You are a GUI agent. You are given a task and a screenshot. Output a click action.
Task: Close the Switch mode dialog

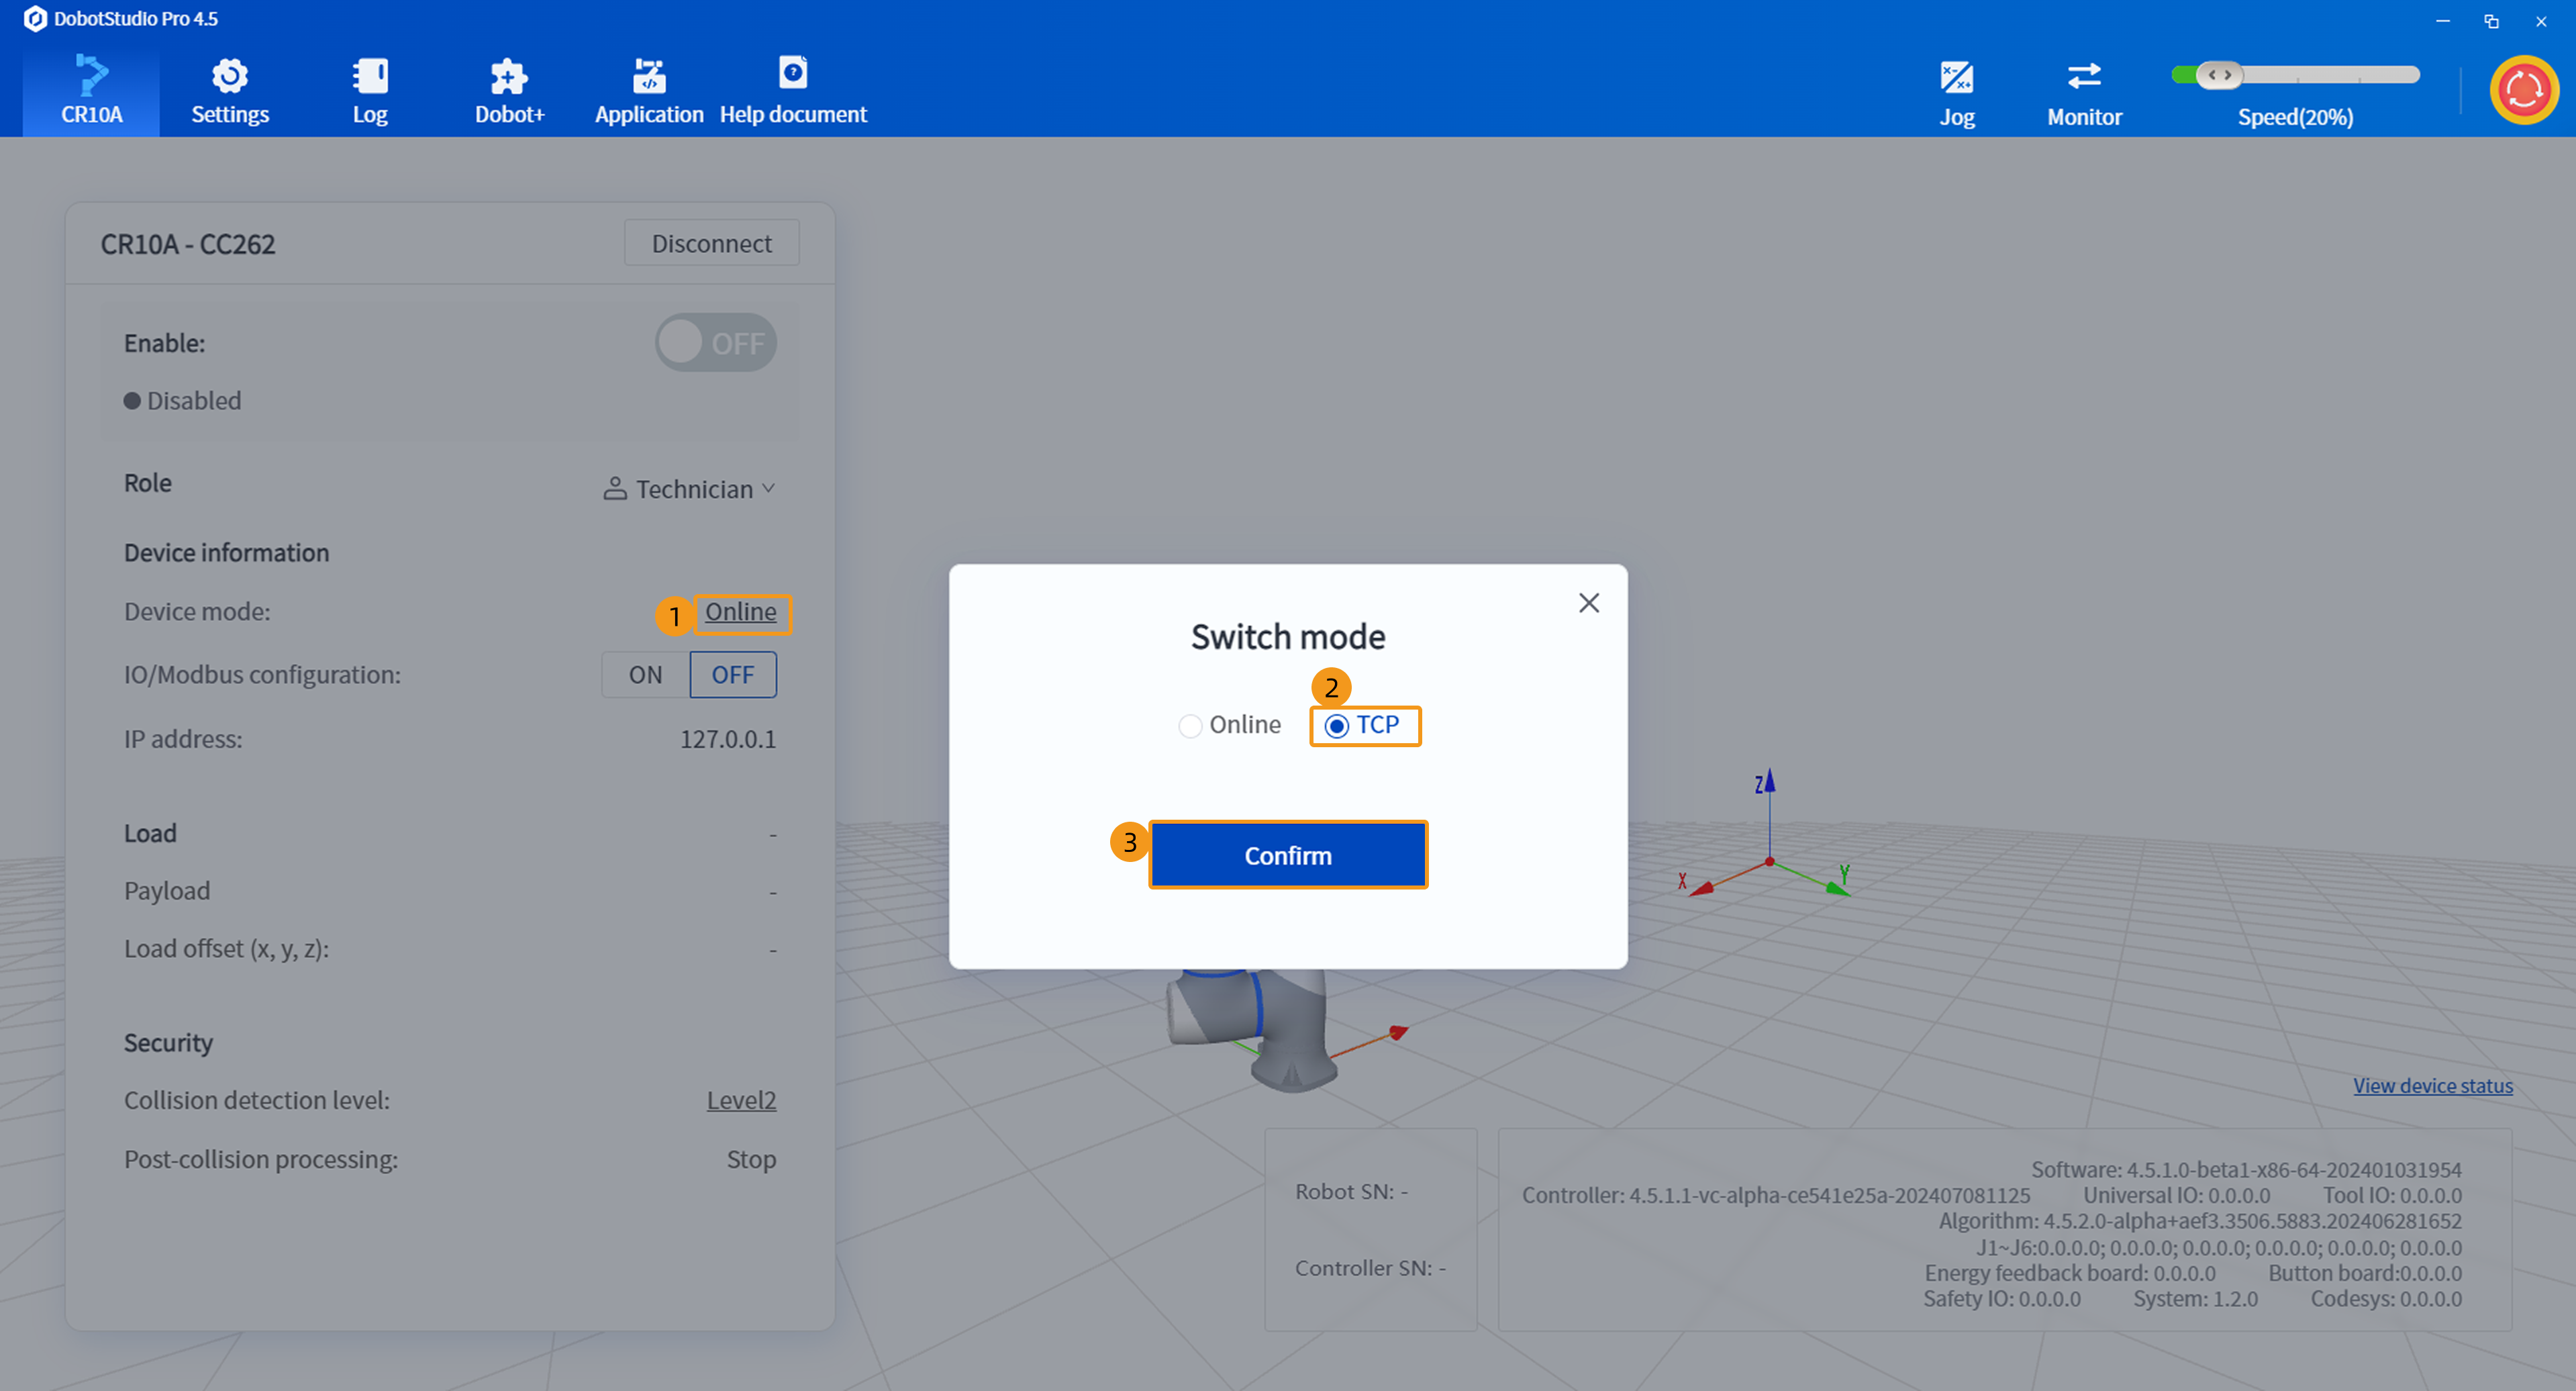tap(1588, 603)
